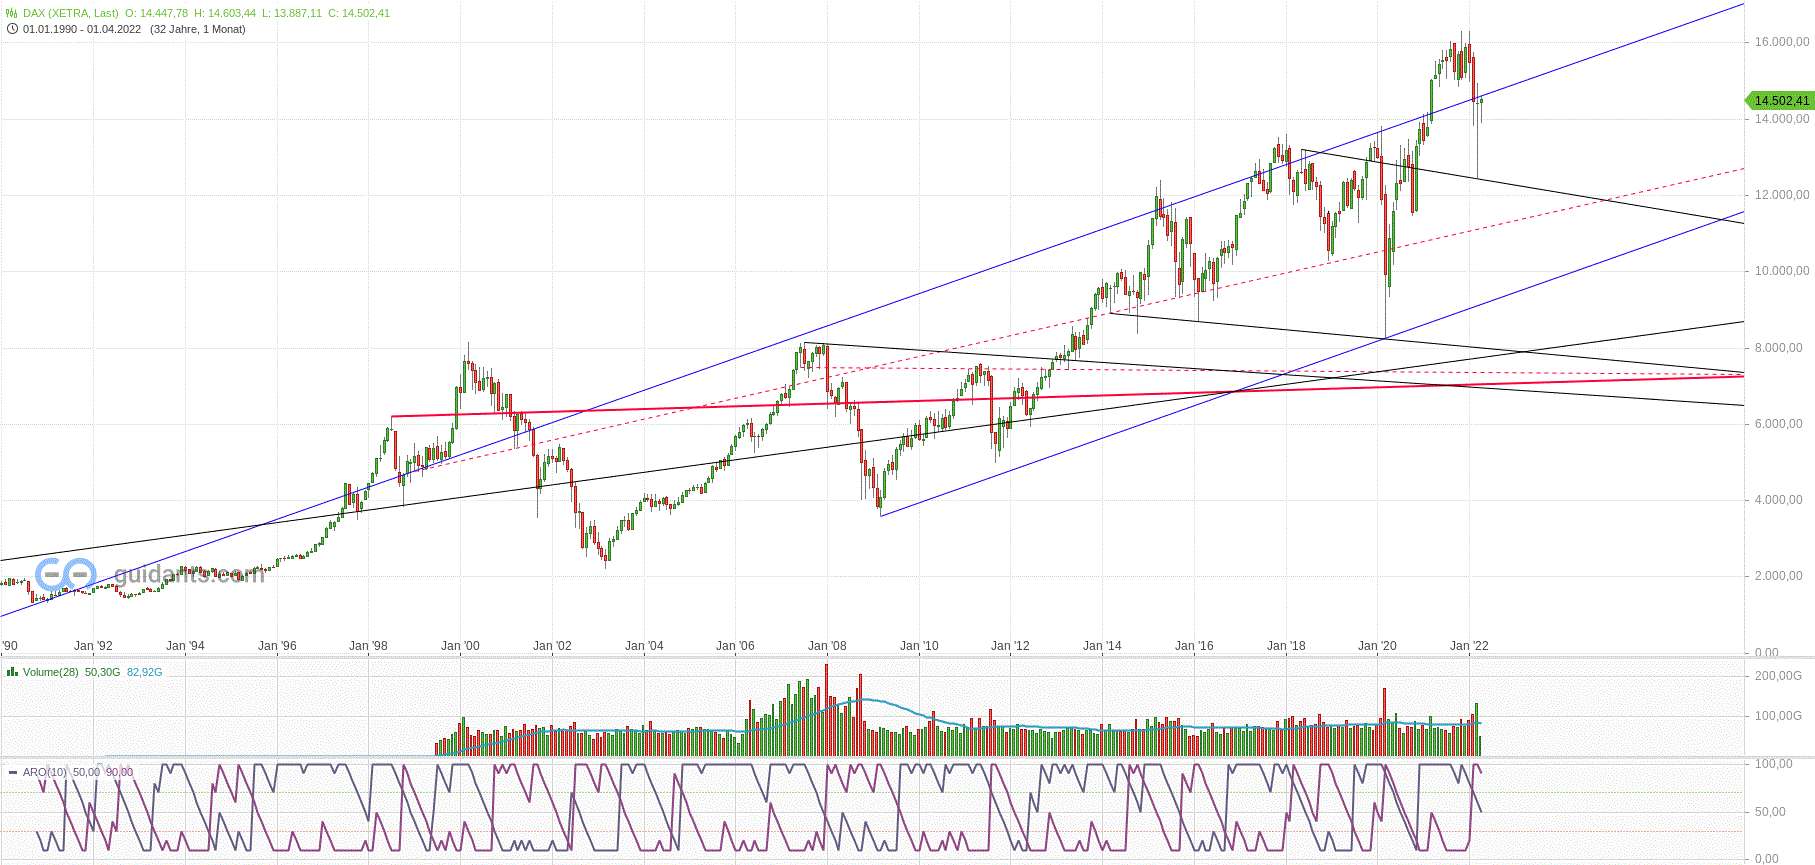Click the close value C: 14.502,41

[359, 13]
